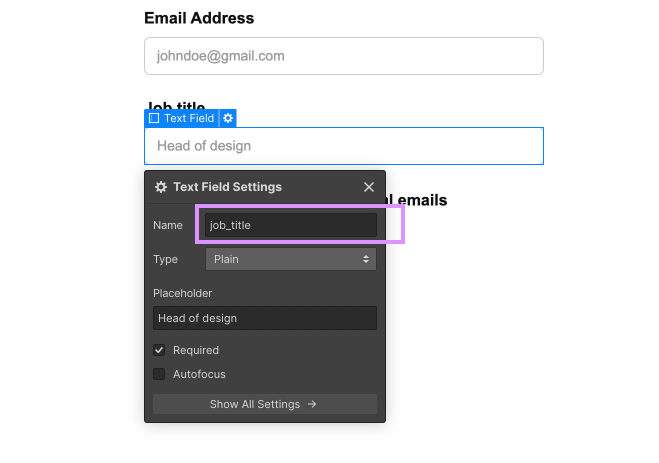Click the Autofocus label text
Image resolution: width=659 pixels, height=463 pixels.
(199, 374)
